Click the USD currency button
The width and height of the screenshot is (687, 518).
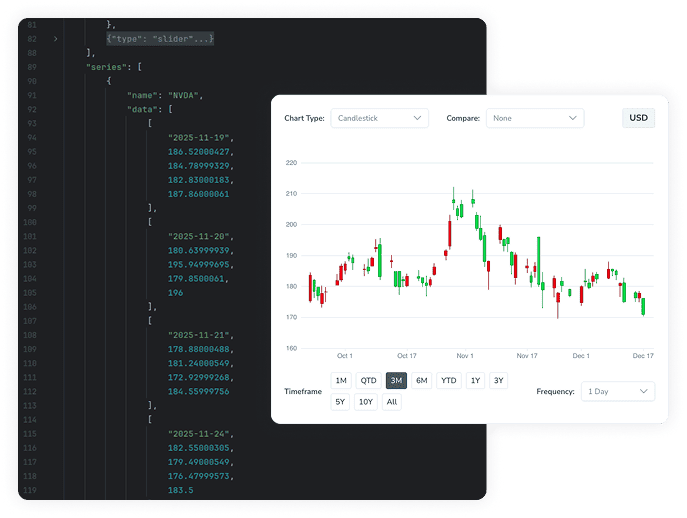[x=638, y=118]
